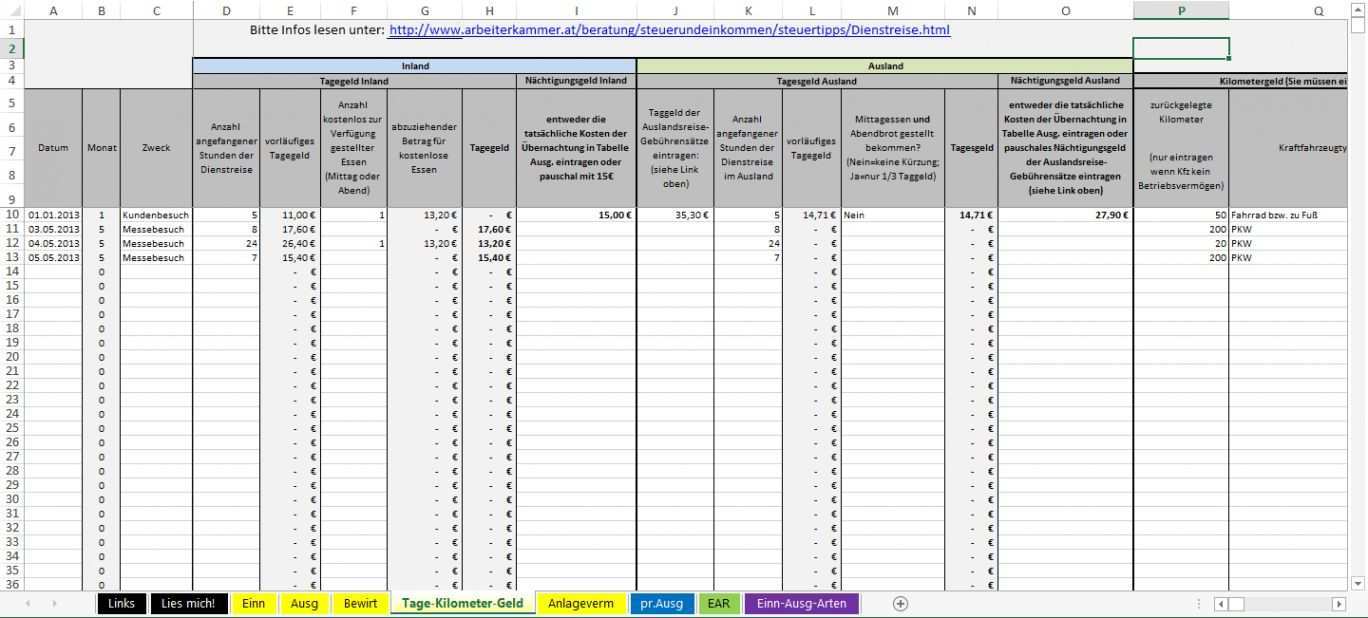Switch to the Lies mich! sheet
This screenshot has width=1368, height=618.
[189, 604]
